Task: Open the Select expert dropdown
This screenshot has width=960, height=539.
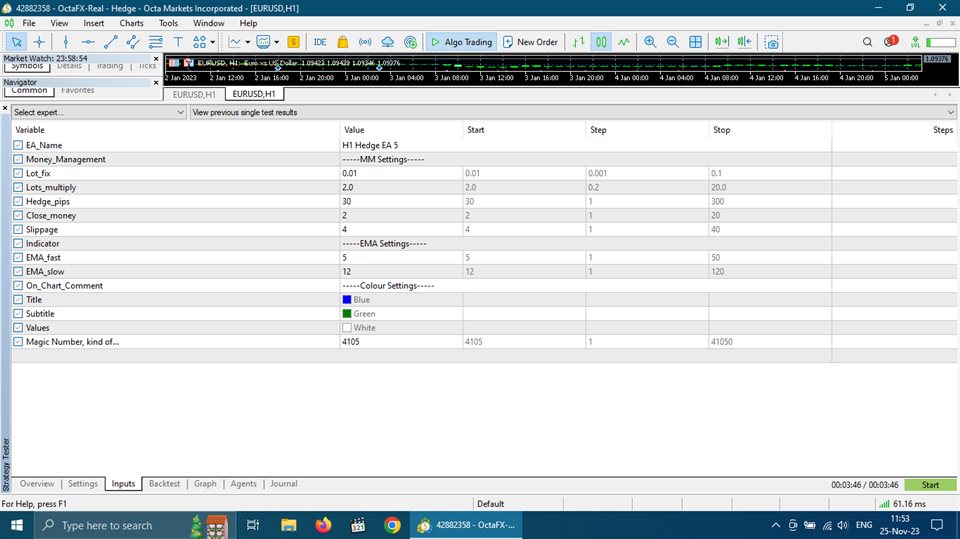Action: (x=99, y=112)
